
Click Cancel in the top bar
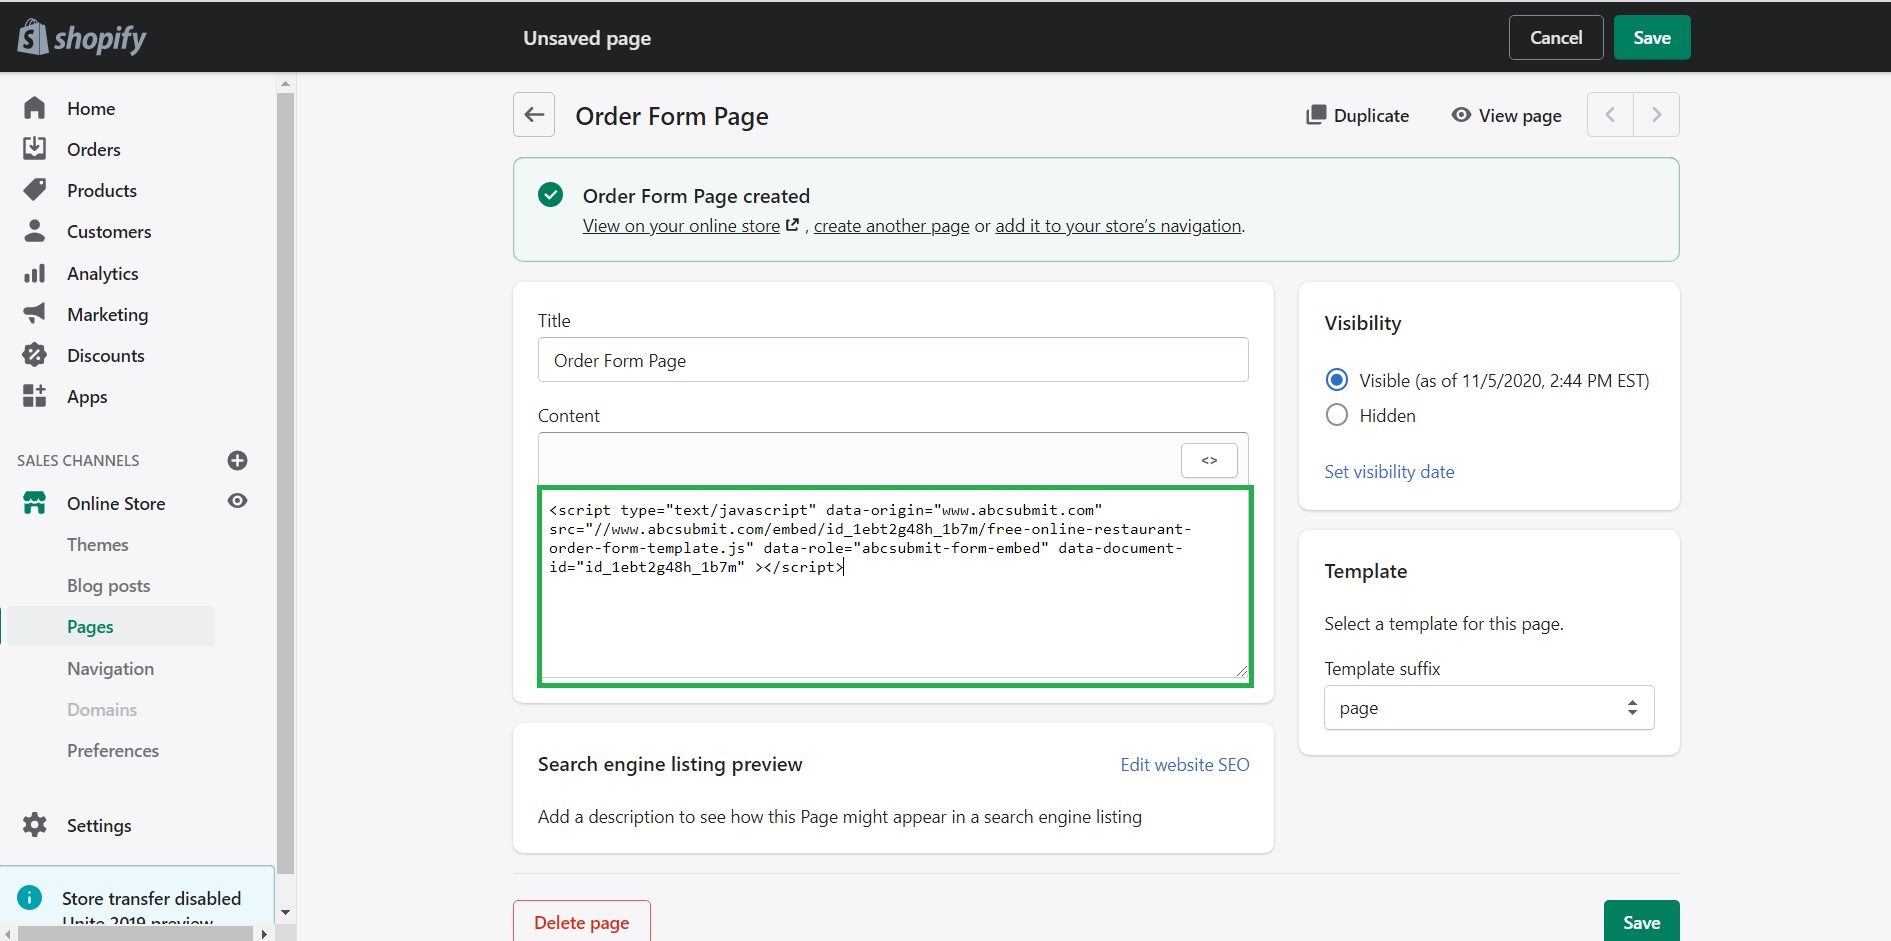coord(1556,37)
